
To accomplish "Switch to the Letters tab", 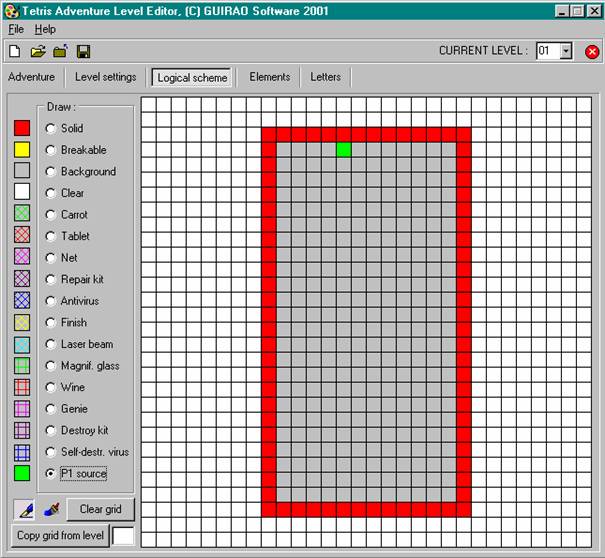I will tap(326, 77).
